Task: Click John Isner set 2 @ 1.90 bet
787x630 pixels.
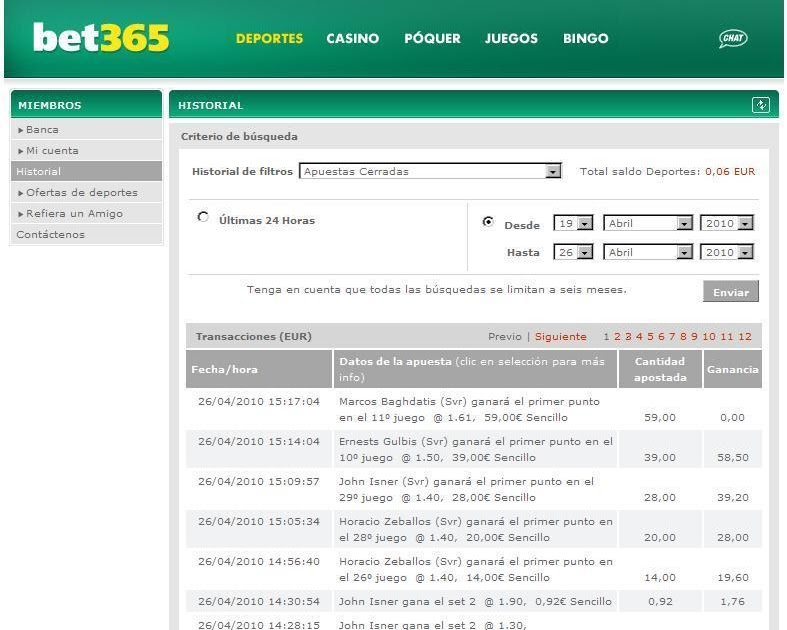Action: (x=475, y=601)
